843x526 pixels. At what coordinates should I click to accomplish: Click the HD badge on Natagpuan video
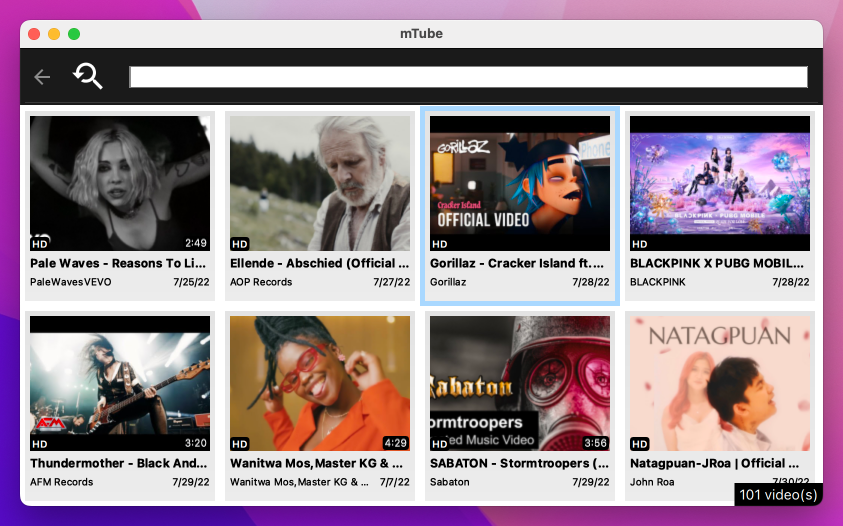click(640, 444)
